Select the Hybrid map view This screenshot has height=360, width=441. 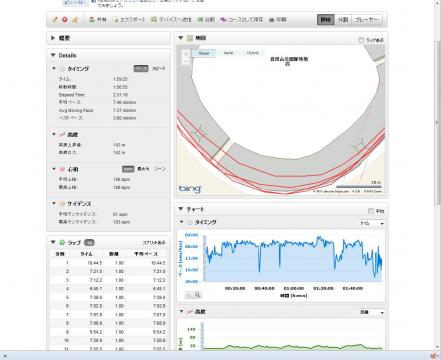coord(253,53)
